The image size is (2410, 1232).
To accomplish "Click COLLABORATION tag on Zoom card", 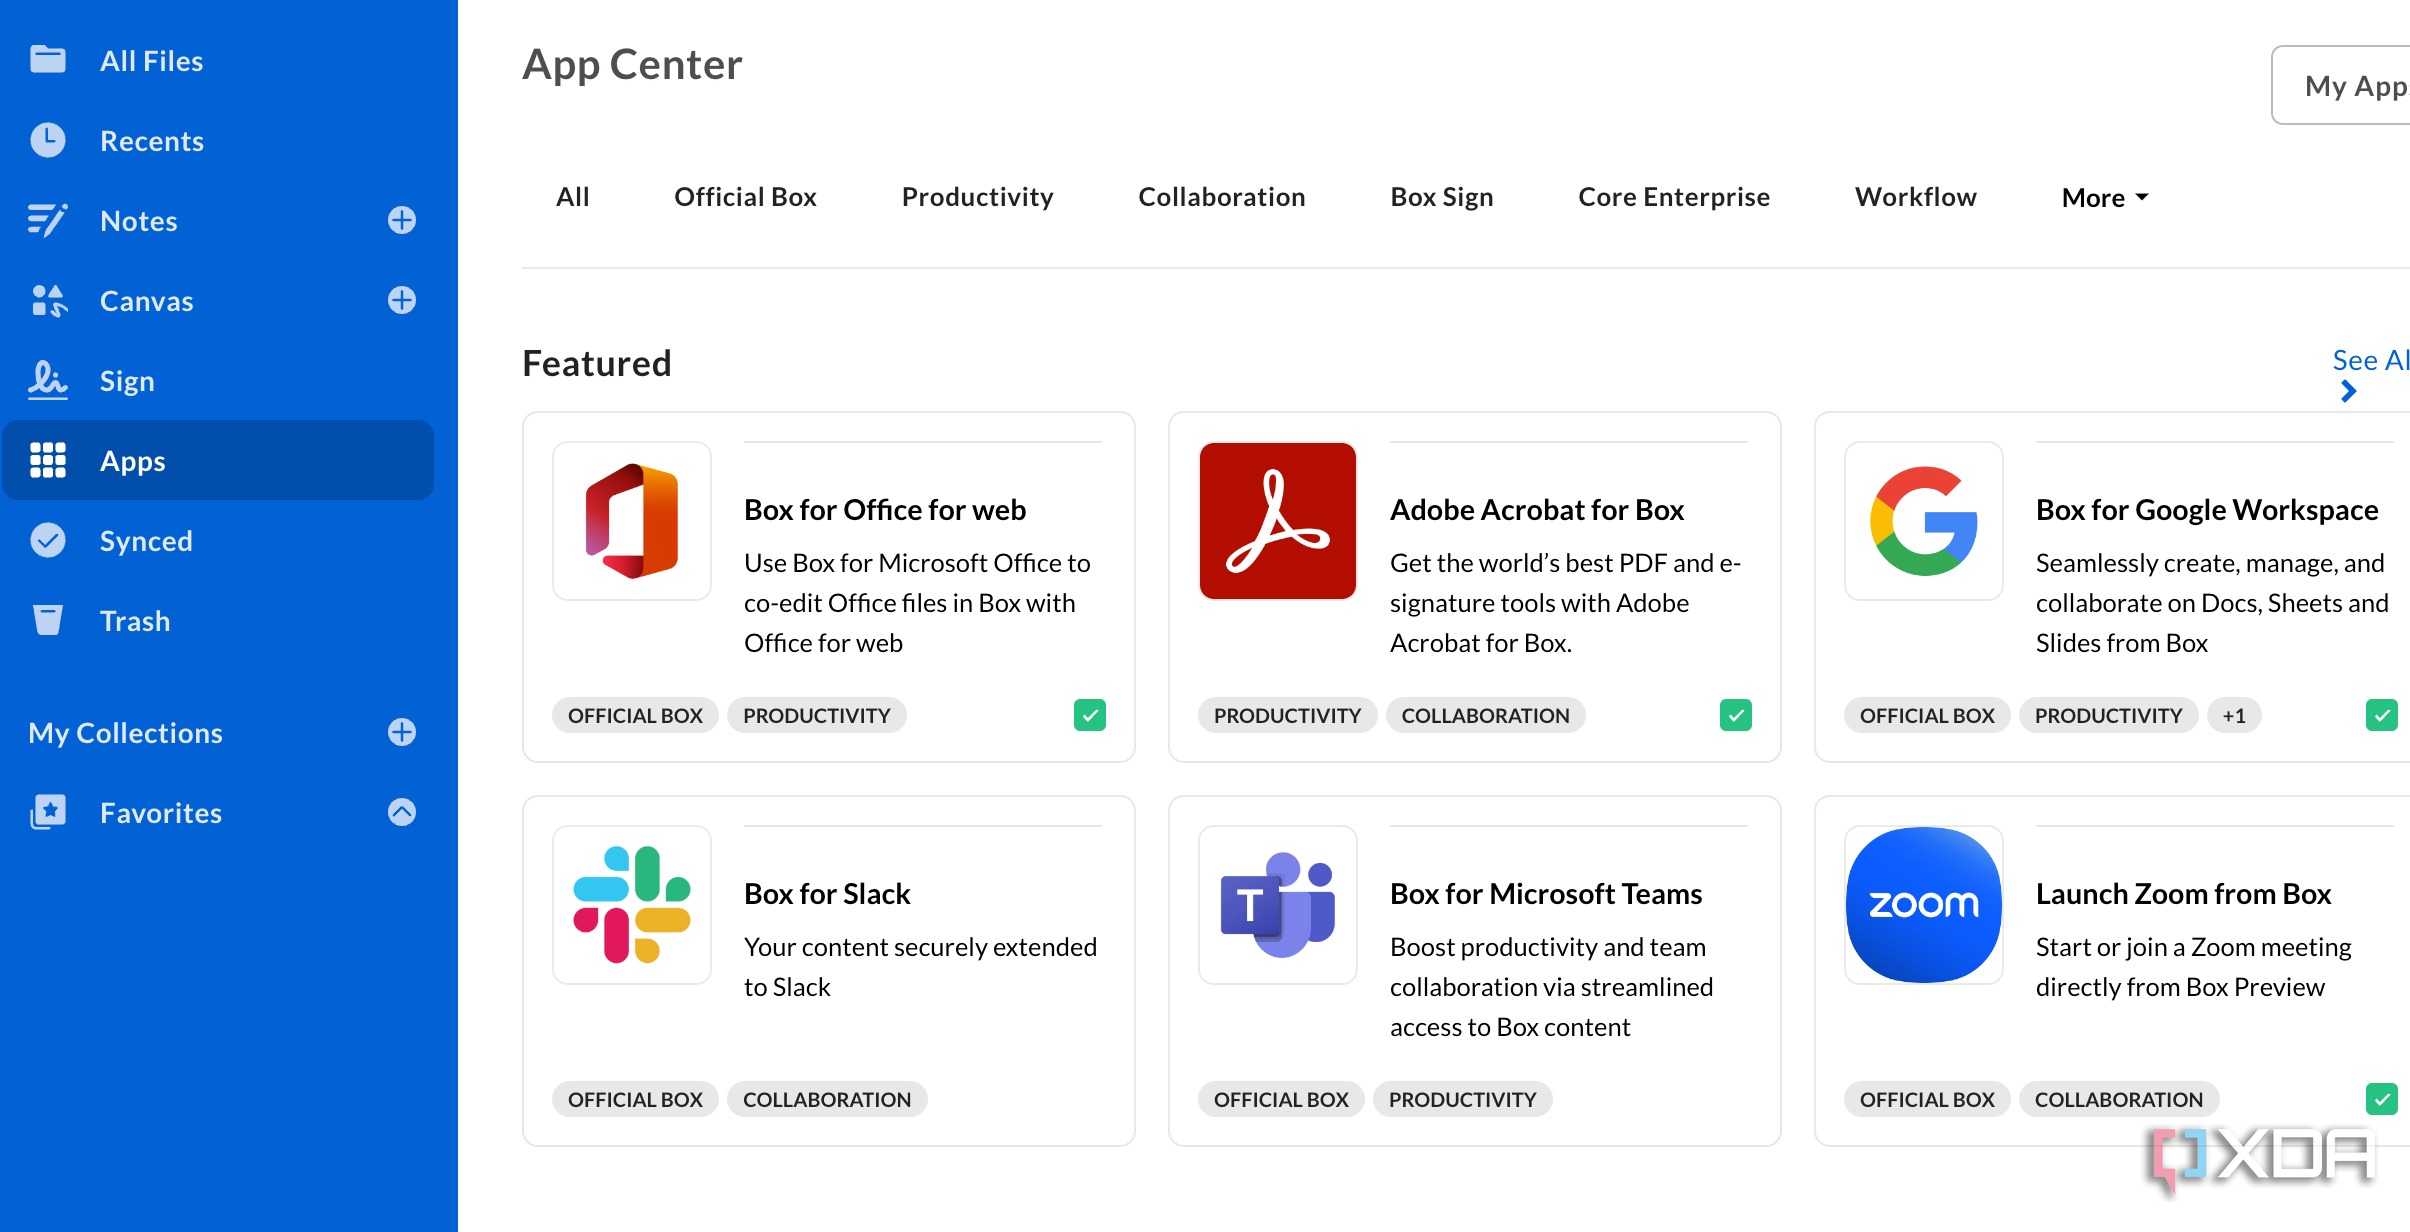I will coord(2118,1099).
